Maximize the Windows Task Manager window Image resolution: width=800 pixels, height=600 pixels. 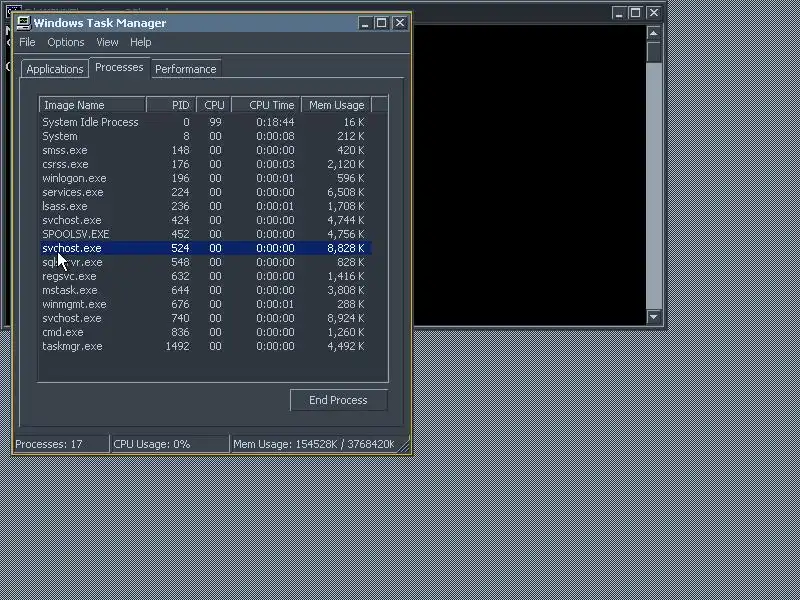(x=382, y=23)
